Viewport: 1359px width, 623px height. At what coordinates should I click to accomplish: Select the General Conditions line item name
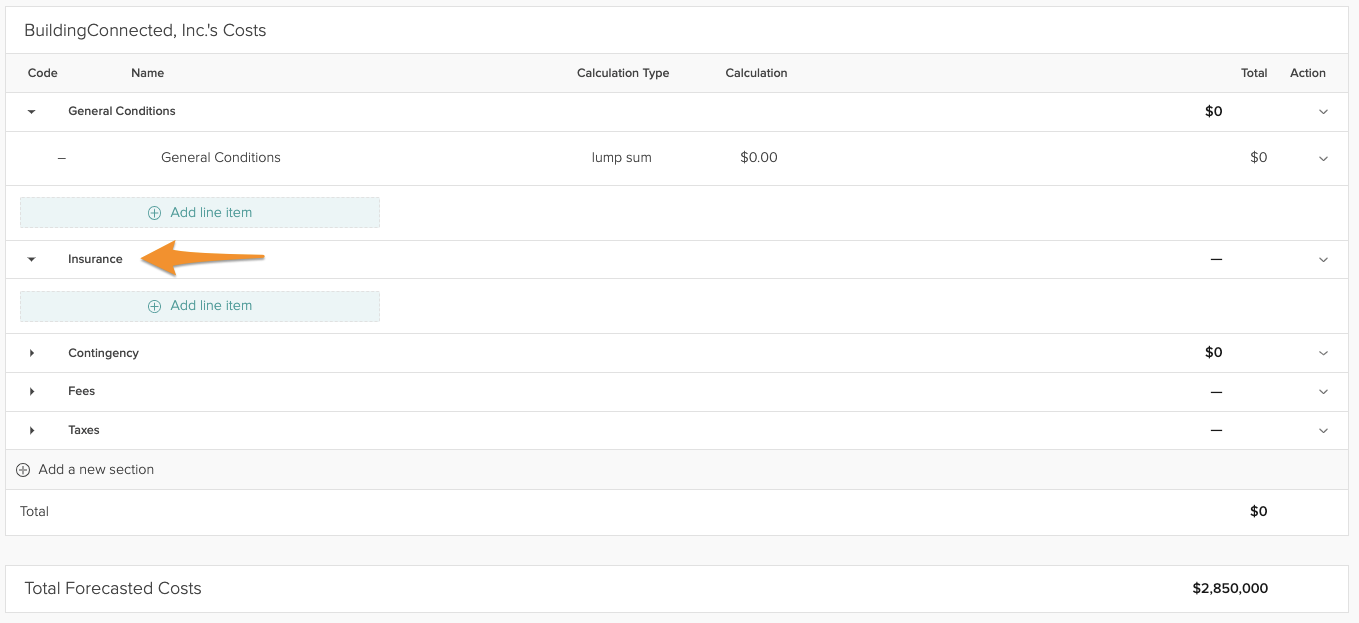click(x=220, y=158)
